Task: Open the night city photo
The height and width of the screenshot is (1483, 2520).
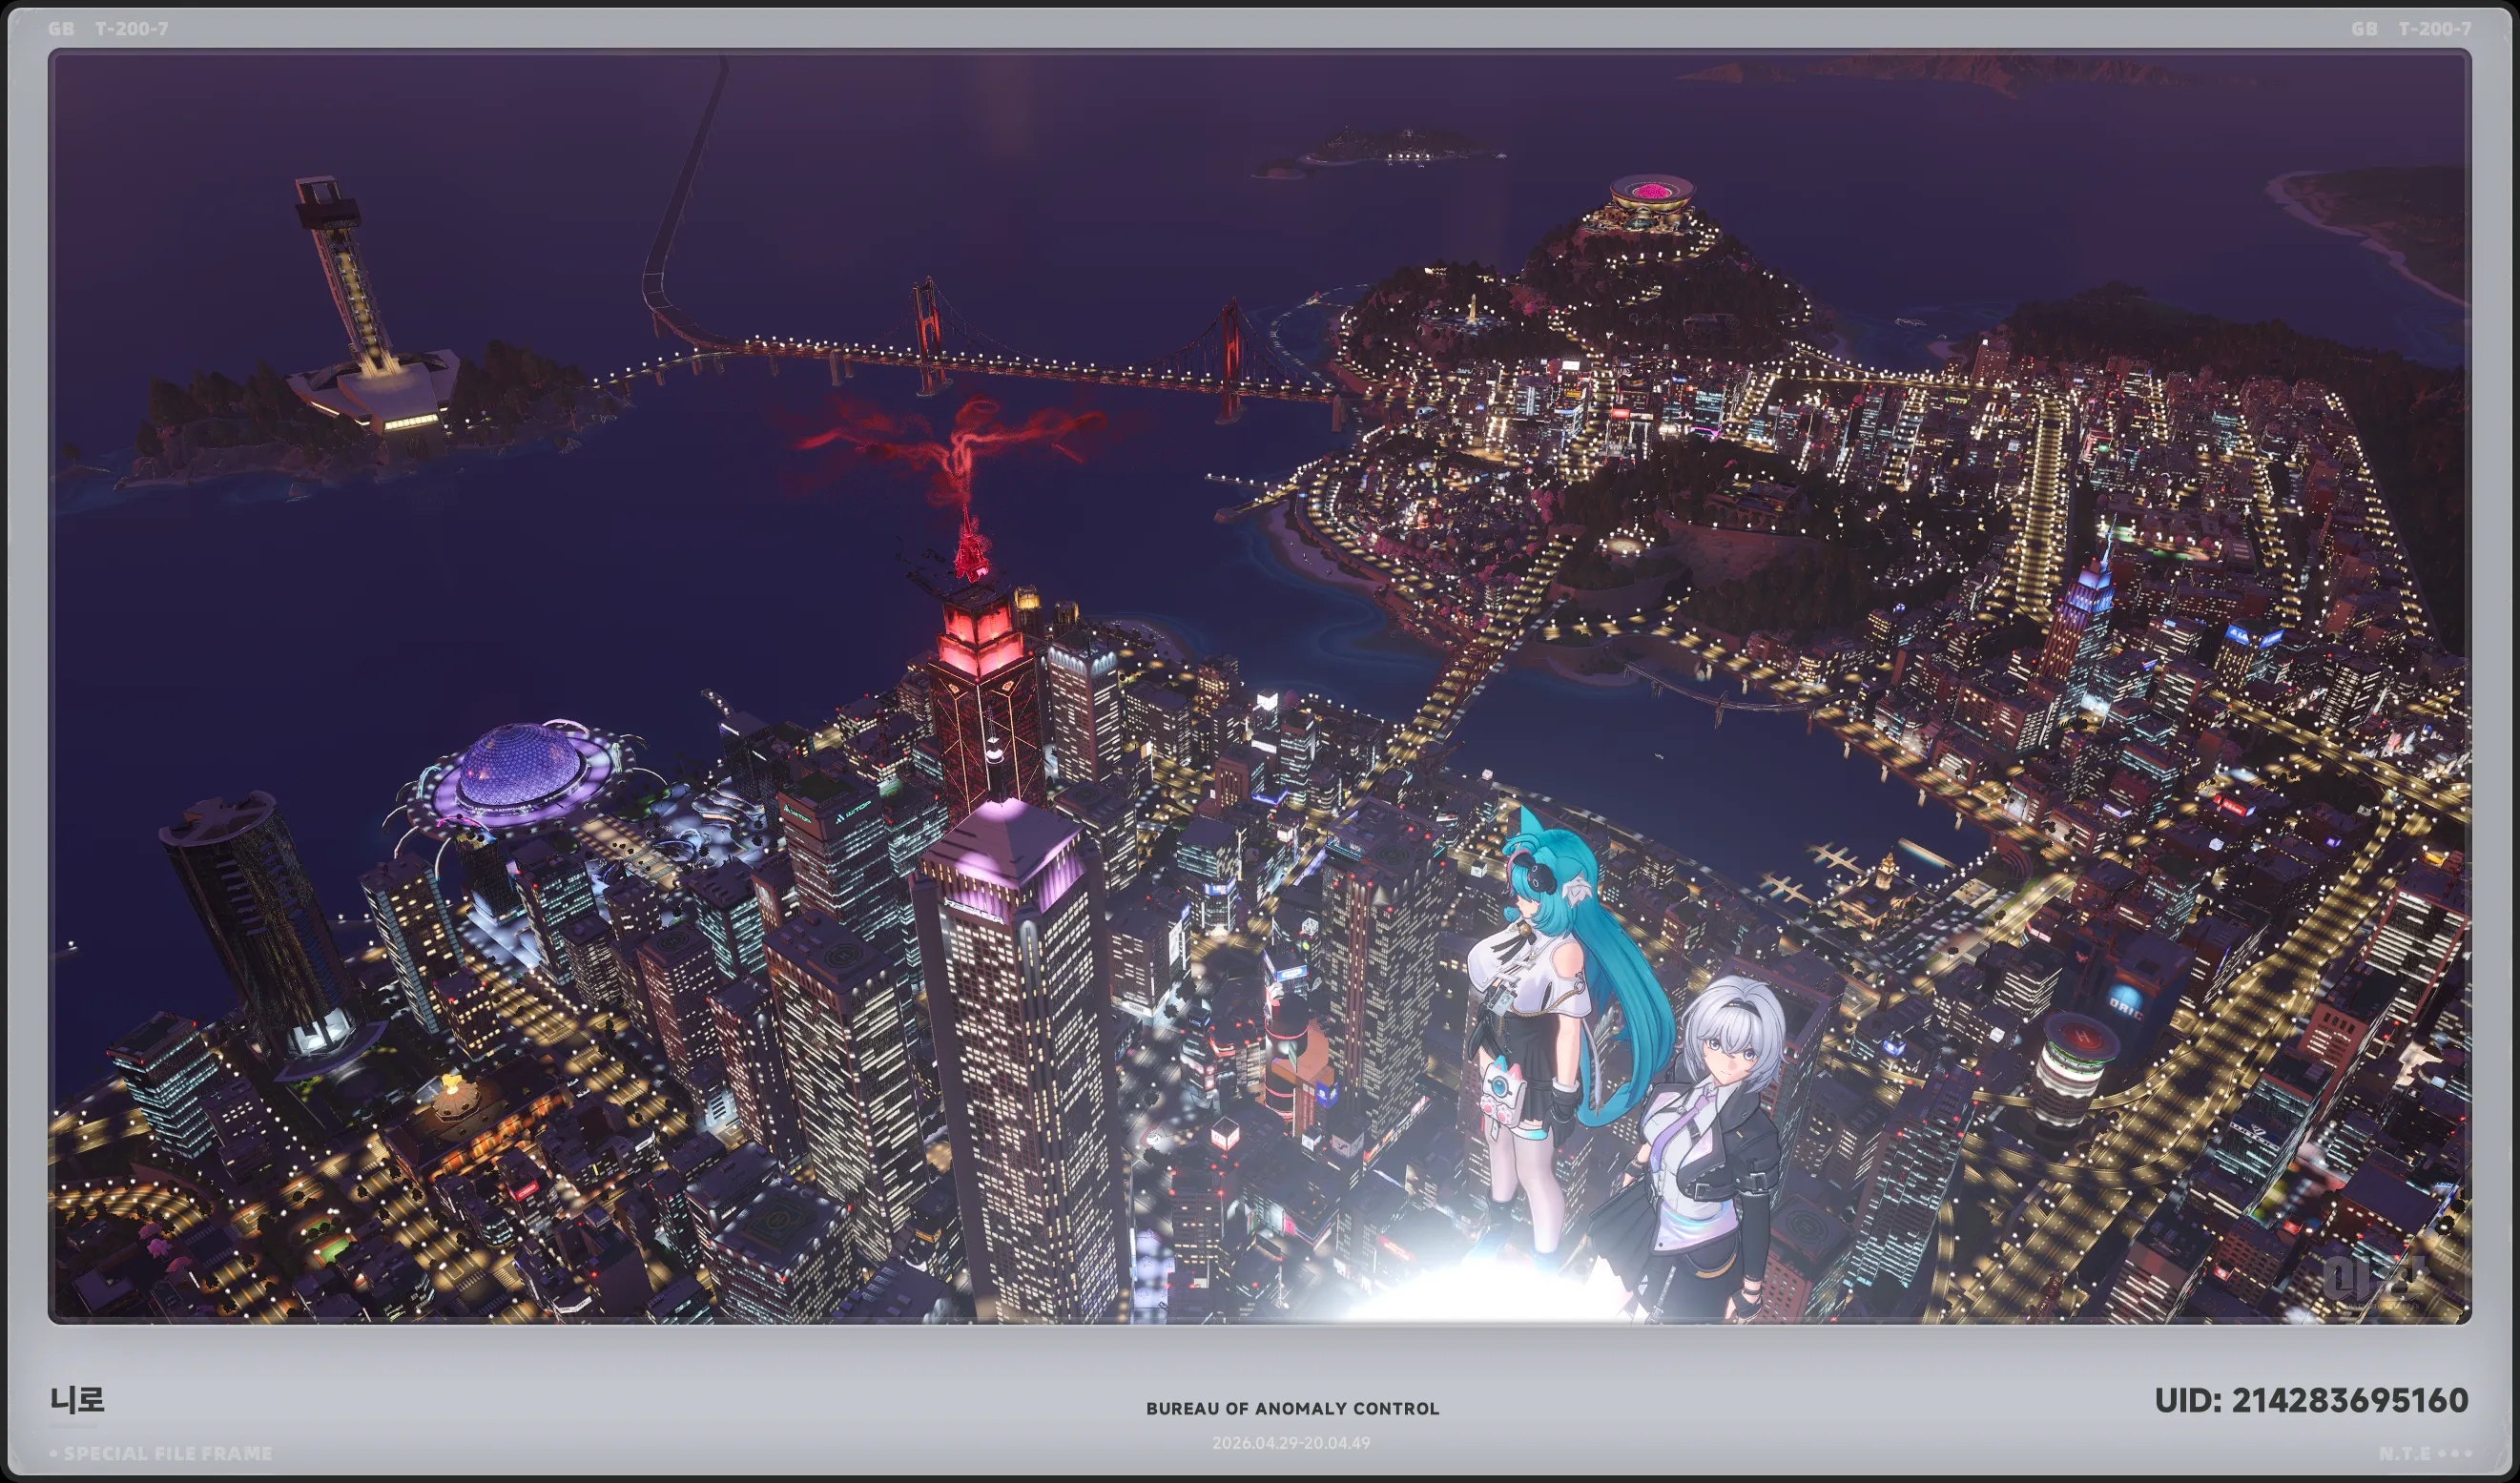Action: pos(1260,686)
